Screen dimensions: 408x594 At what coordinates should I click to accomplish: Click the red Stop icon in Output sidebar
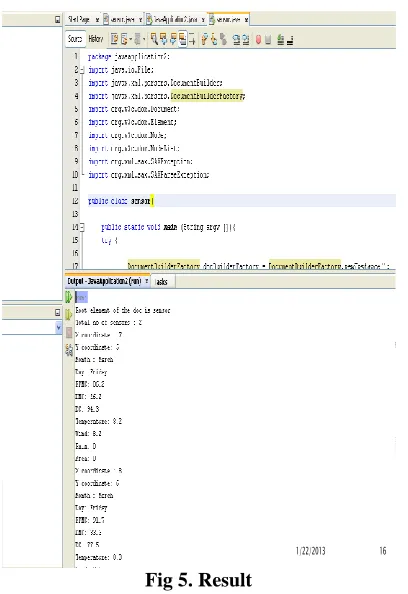click(x=69, y=333)
